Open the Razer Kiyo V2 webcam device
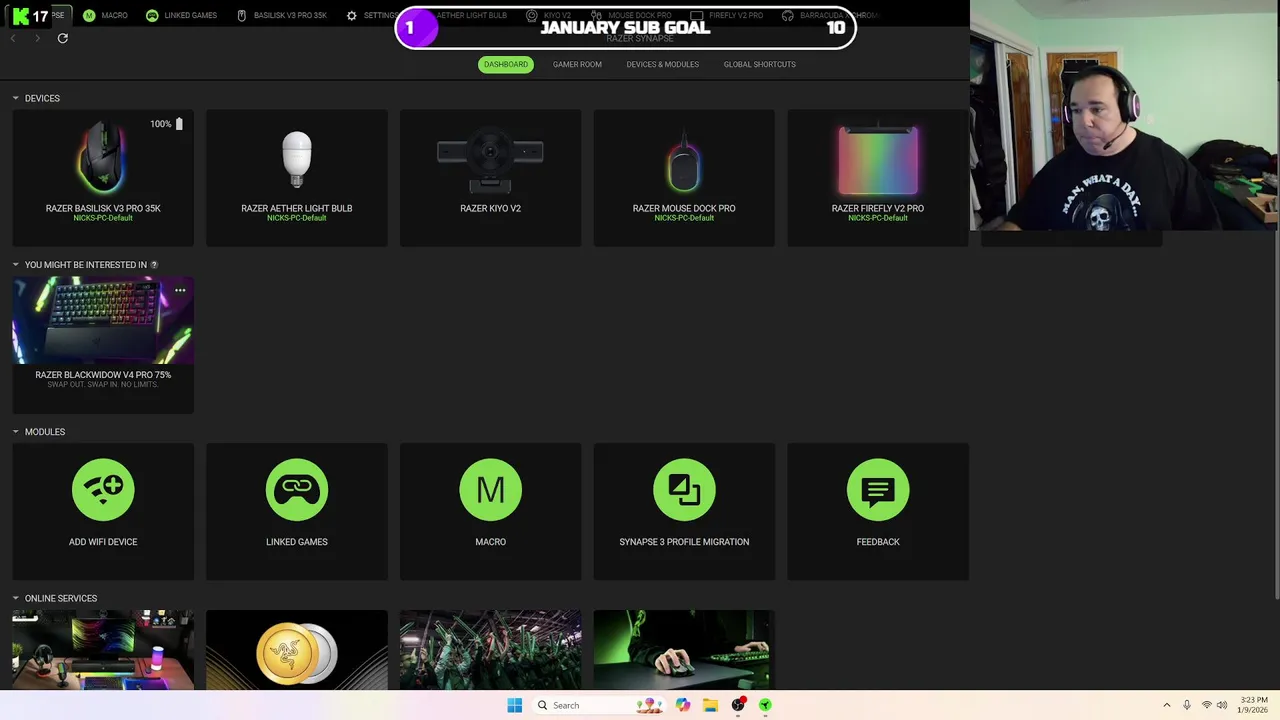The height and width of the screenshot is (720, 1280). 490,177
